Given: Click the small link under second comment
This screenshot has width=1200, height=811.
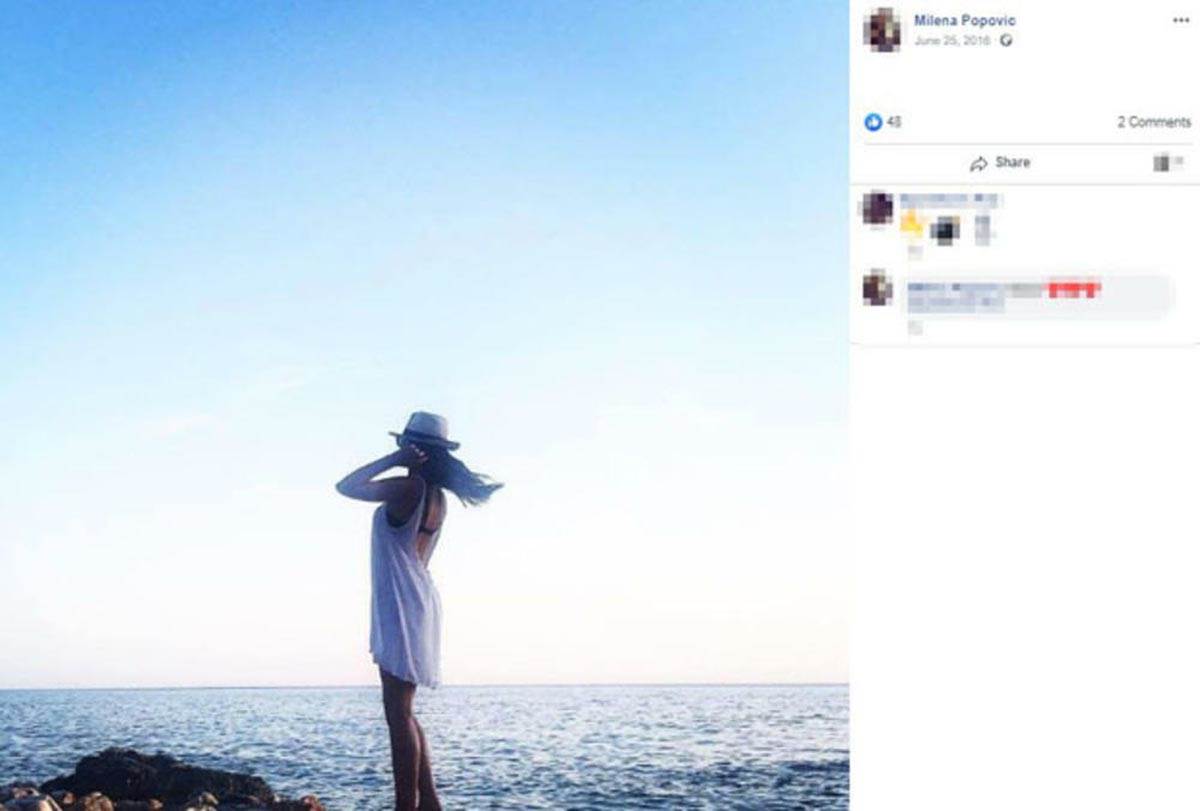Looking at the screenshot, I should [x=915, y=328].
